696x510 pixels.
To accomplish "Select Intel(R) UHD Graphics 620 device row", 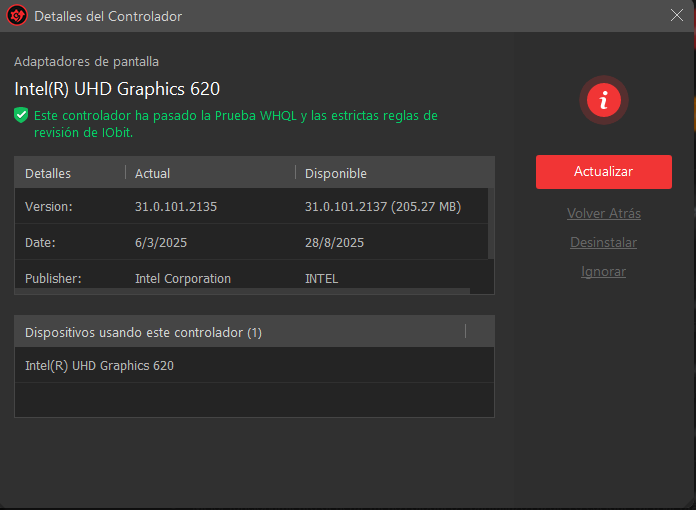I will 254,365.
